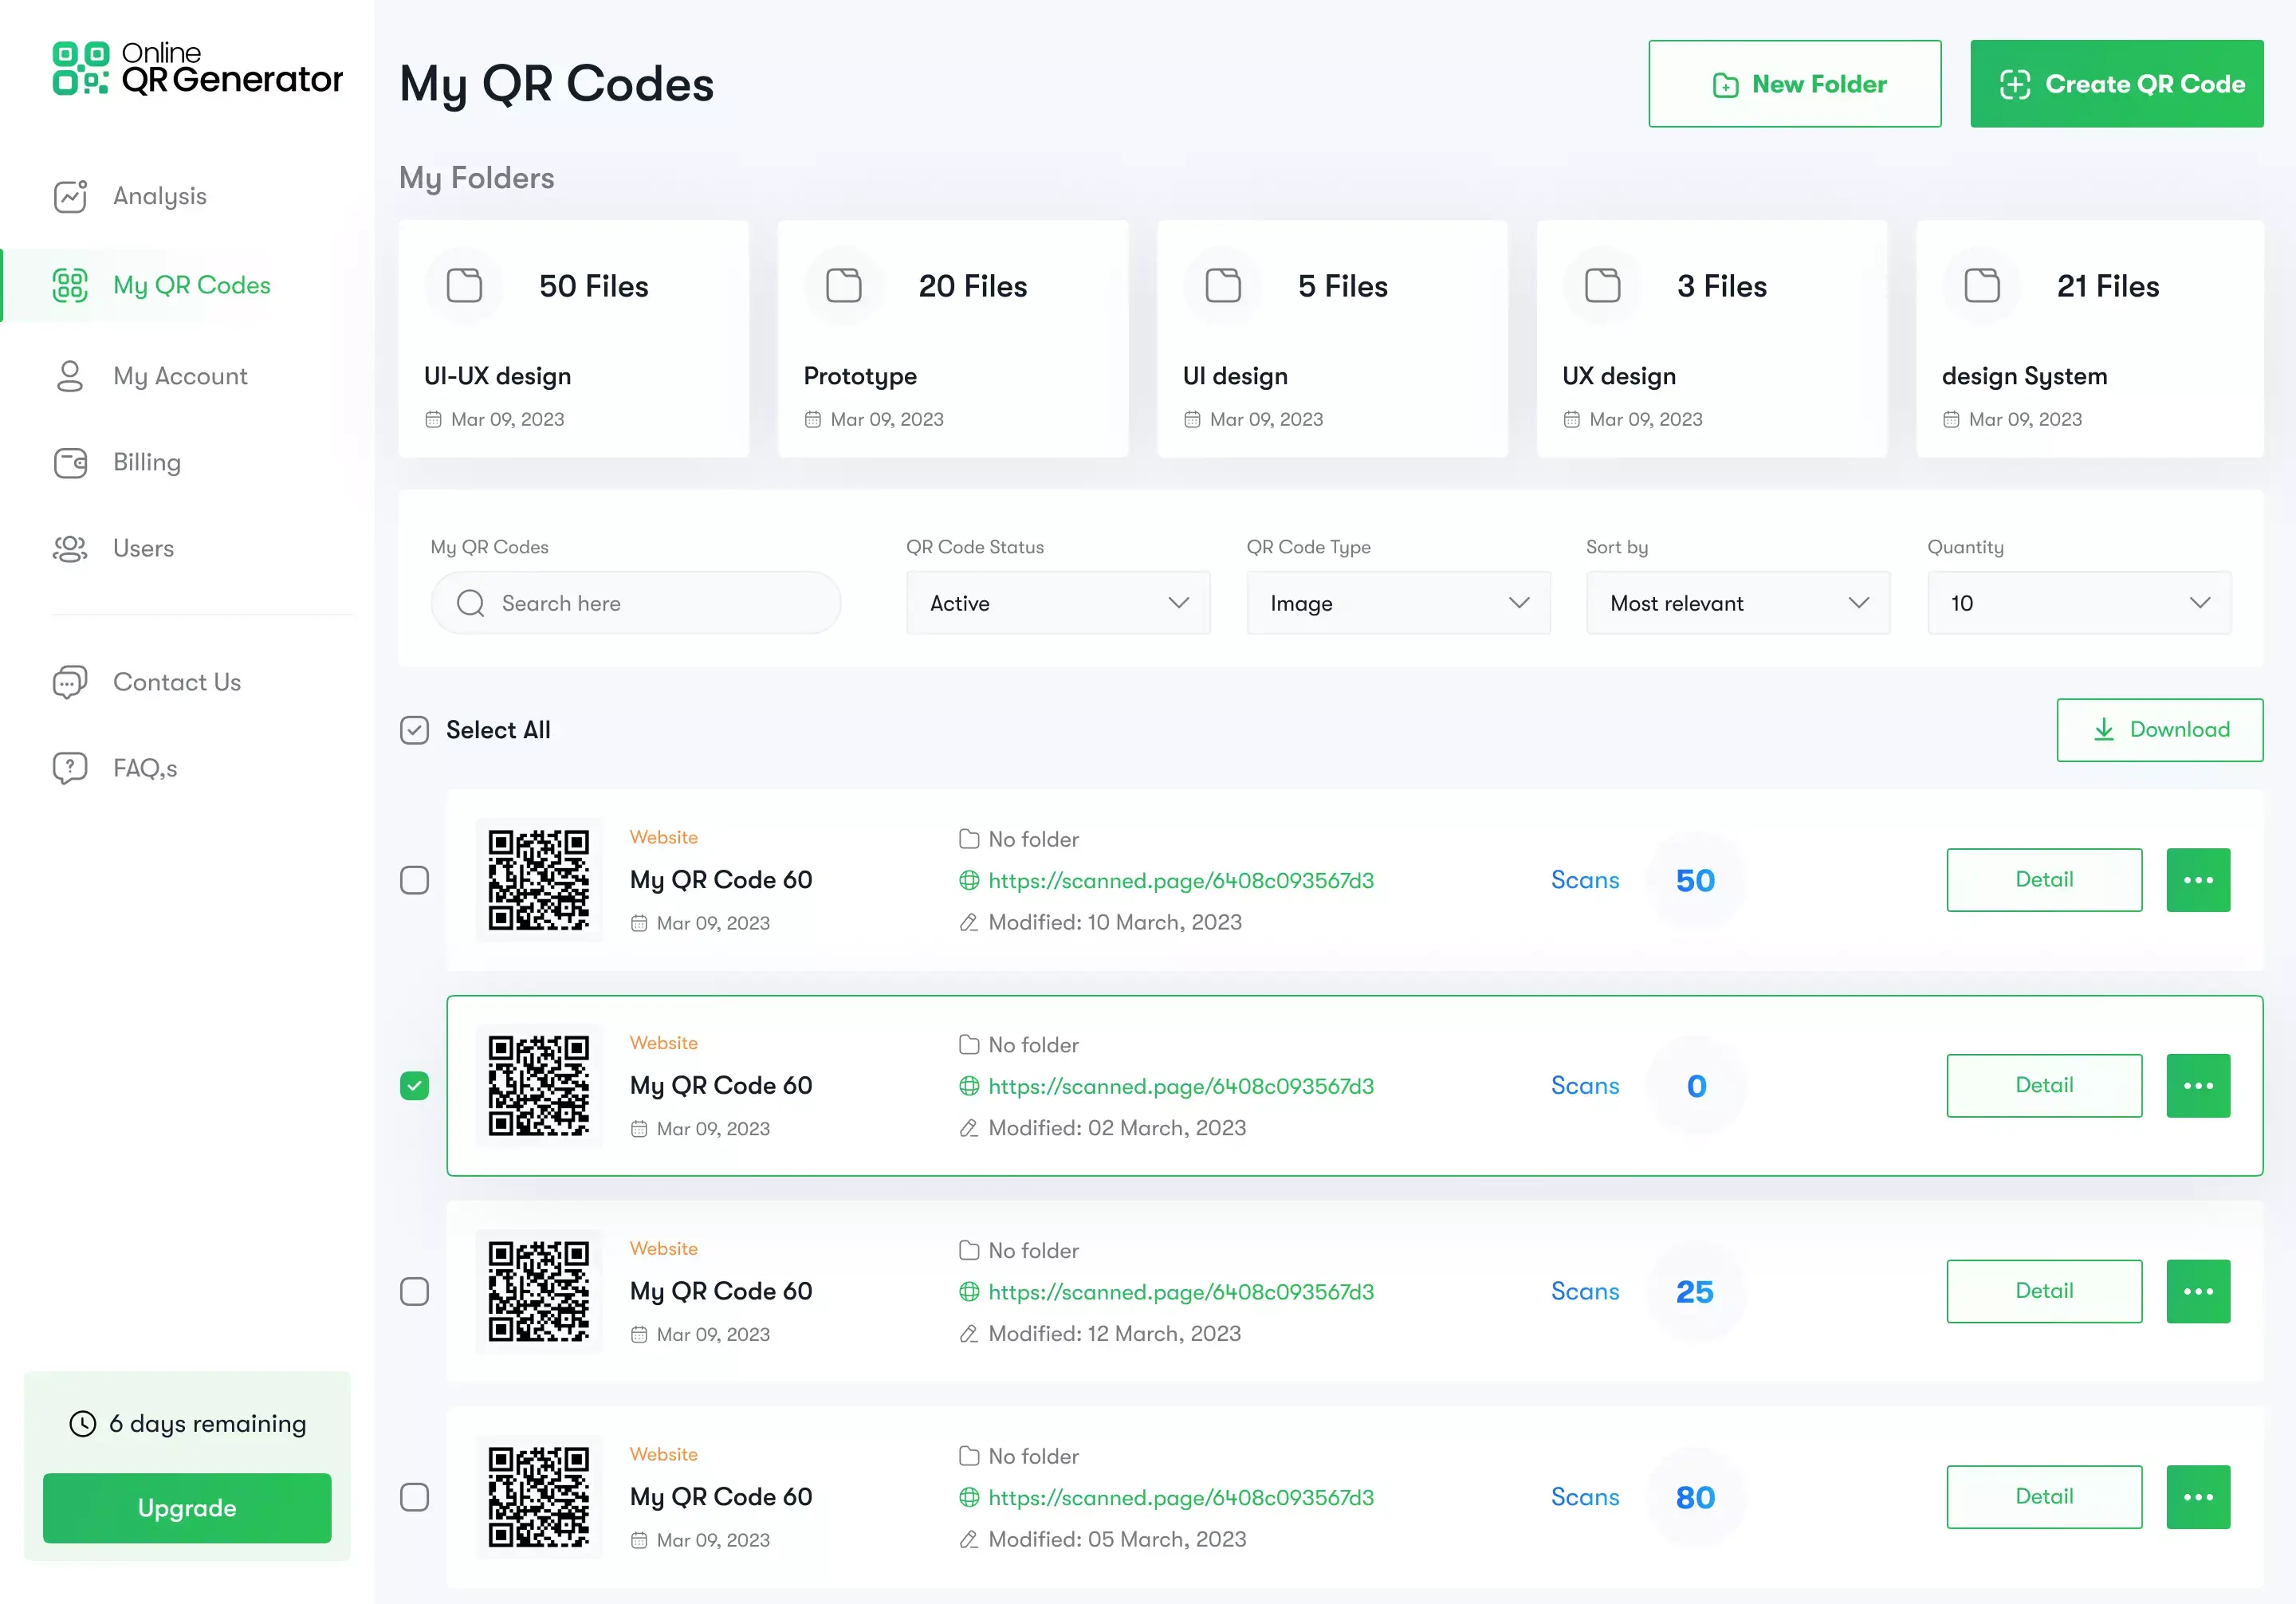Open My Account settings
2296x1604 pixels.
179,376
